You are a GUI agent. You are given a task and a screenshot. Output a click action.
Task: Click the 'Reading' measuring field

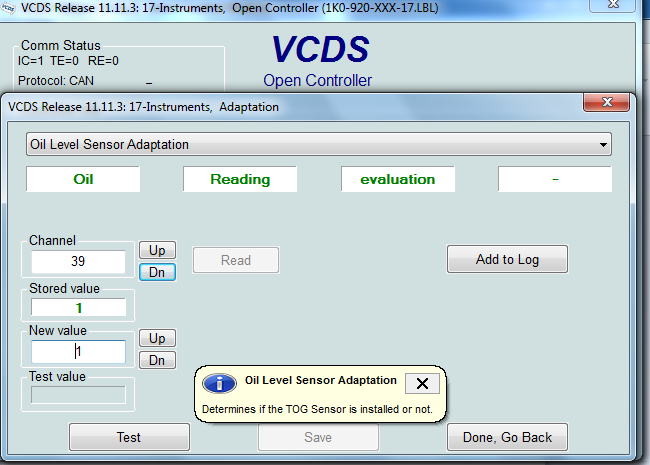pyautogui.click(x=240, y=179)
